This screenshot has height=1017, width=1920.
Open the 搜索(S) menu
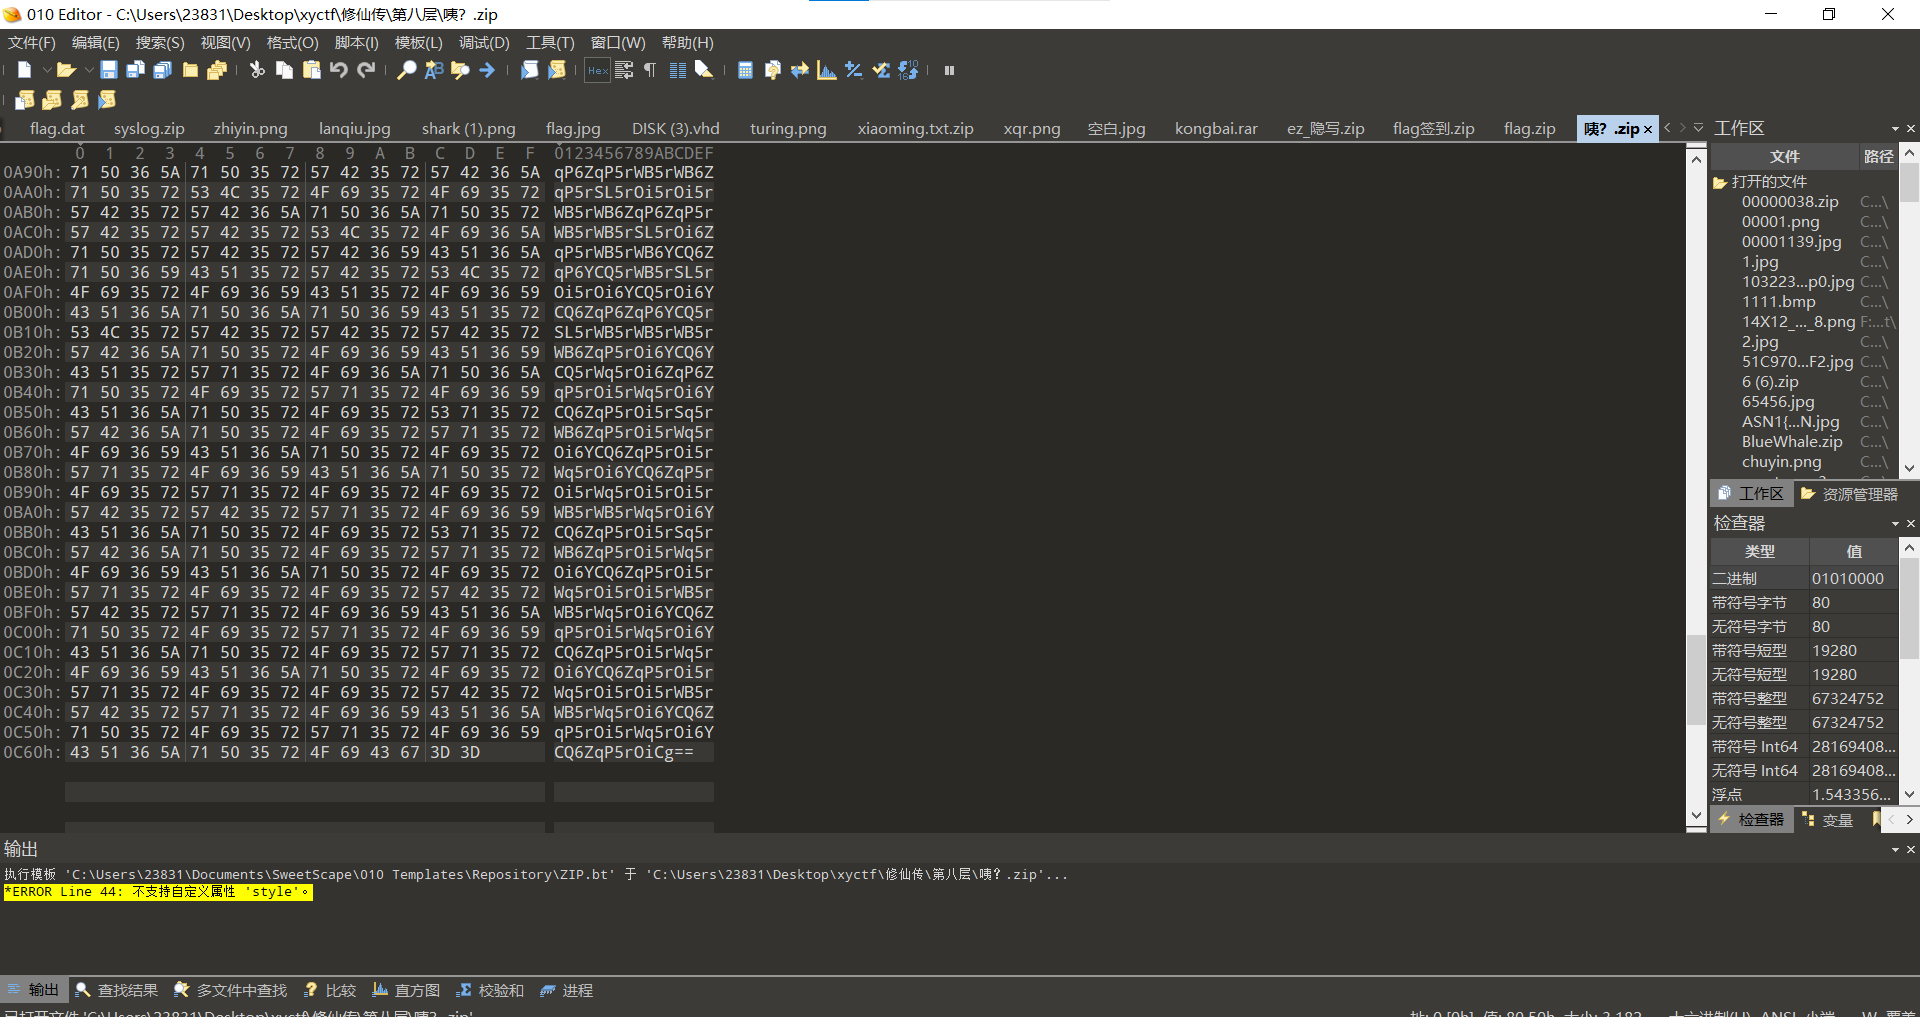pos(160,43)
